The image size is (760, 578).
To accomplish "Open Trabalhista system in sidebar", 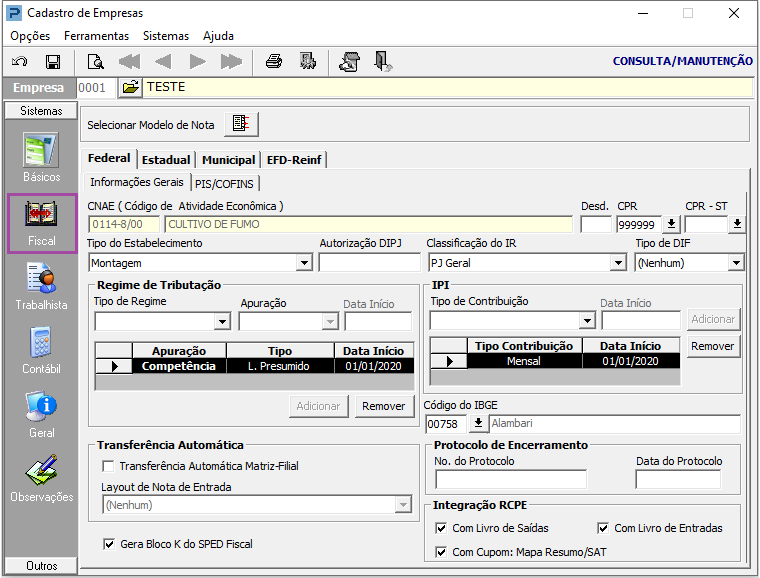I will (41, 286).
